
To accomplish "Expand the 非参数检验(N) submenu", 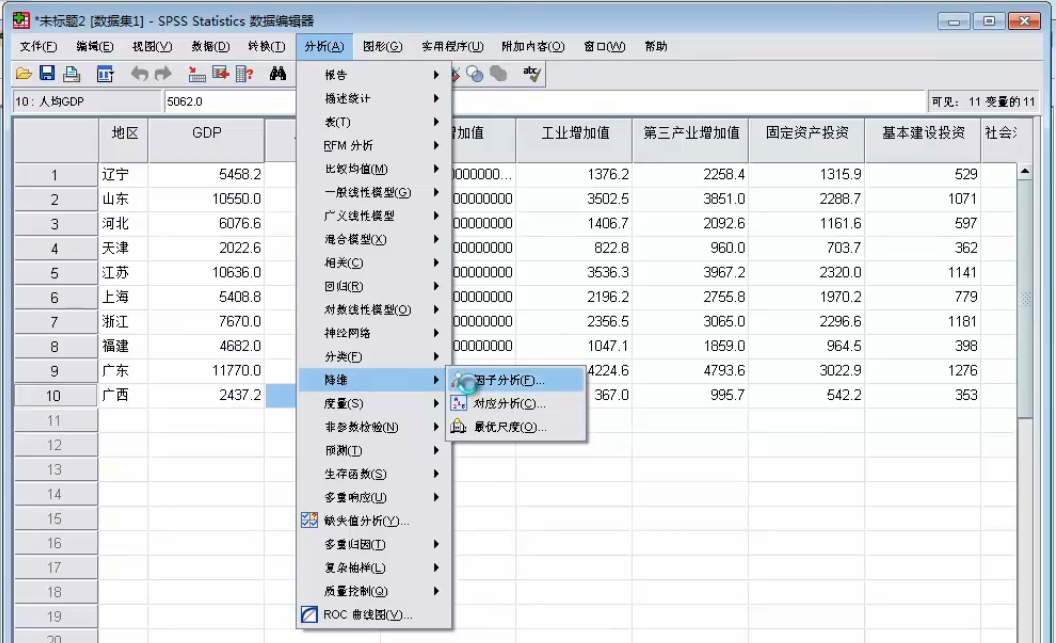I will 374,427.
